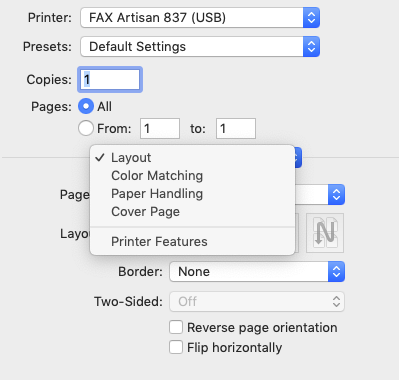Click the Pages per Sheet blue arrows
The image size is (399, 380).
tap(336, 195)
